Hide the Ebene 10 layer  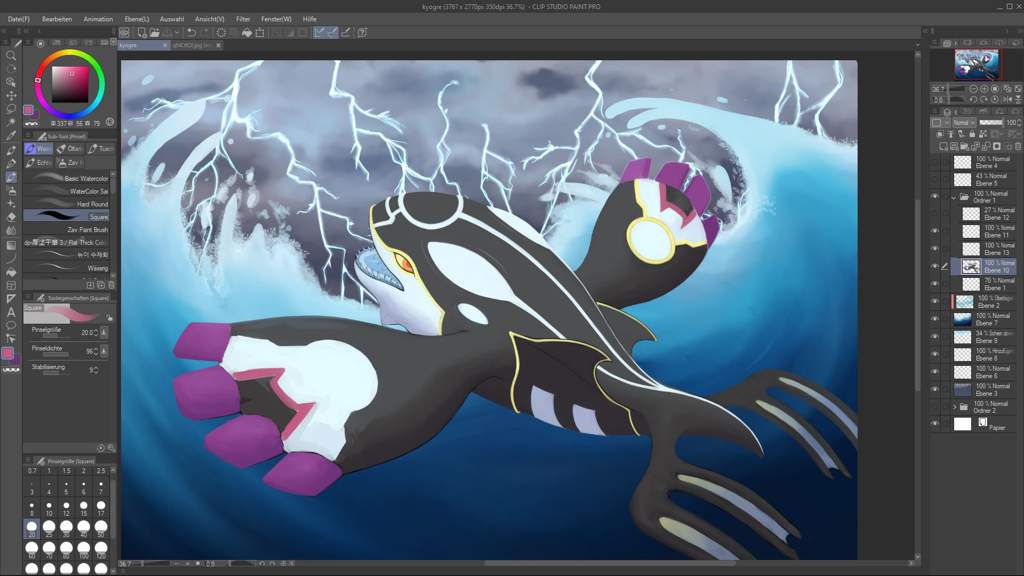(935, 266)
